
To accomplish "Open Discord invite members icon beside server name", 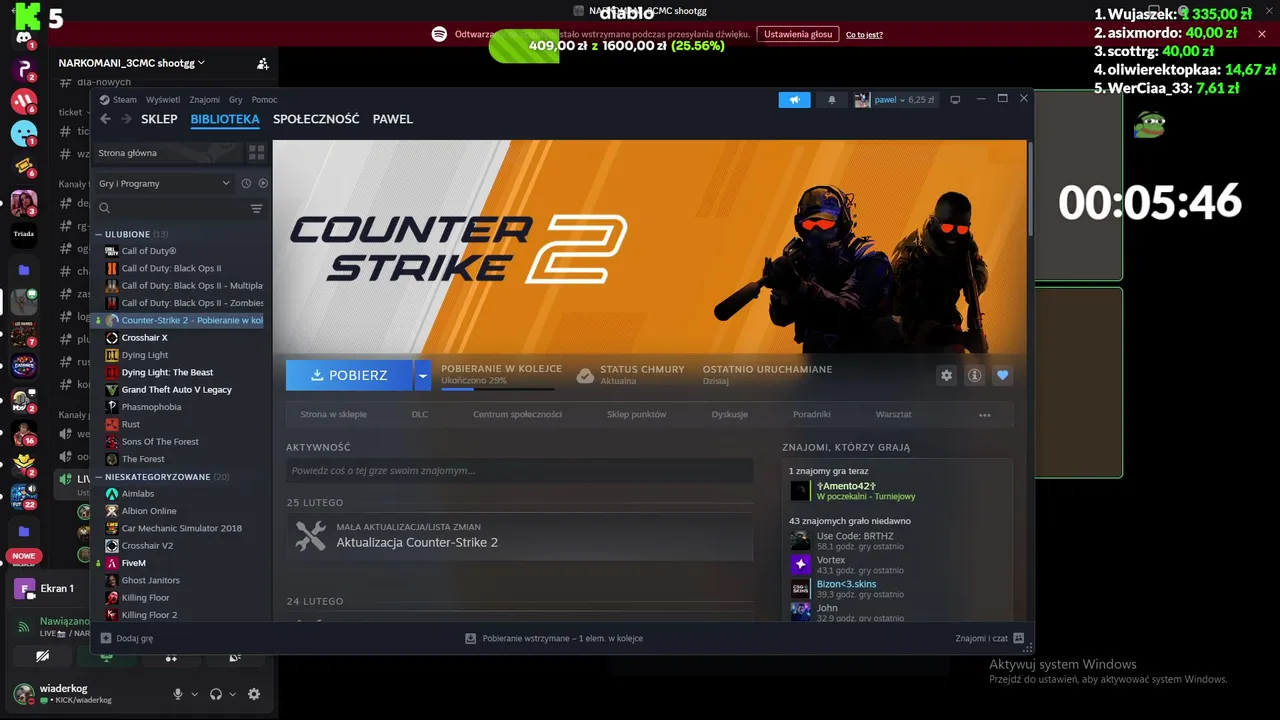I will pos(262,63).
